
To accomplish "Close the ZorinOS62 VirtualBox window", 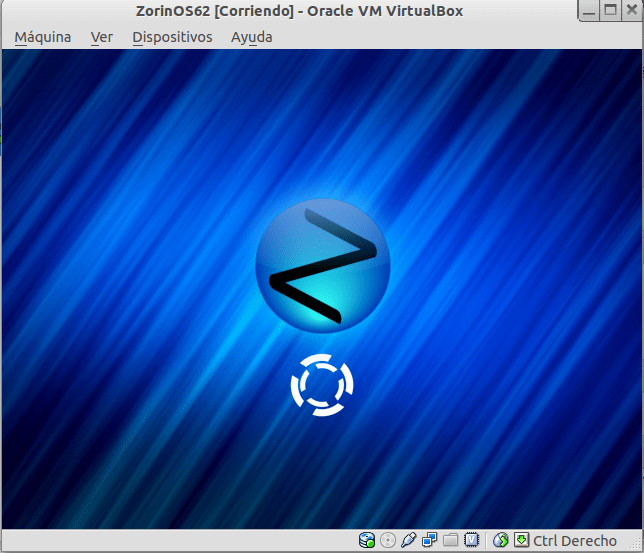I will 631,11.
